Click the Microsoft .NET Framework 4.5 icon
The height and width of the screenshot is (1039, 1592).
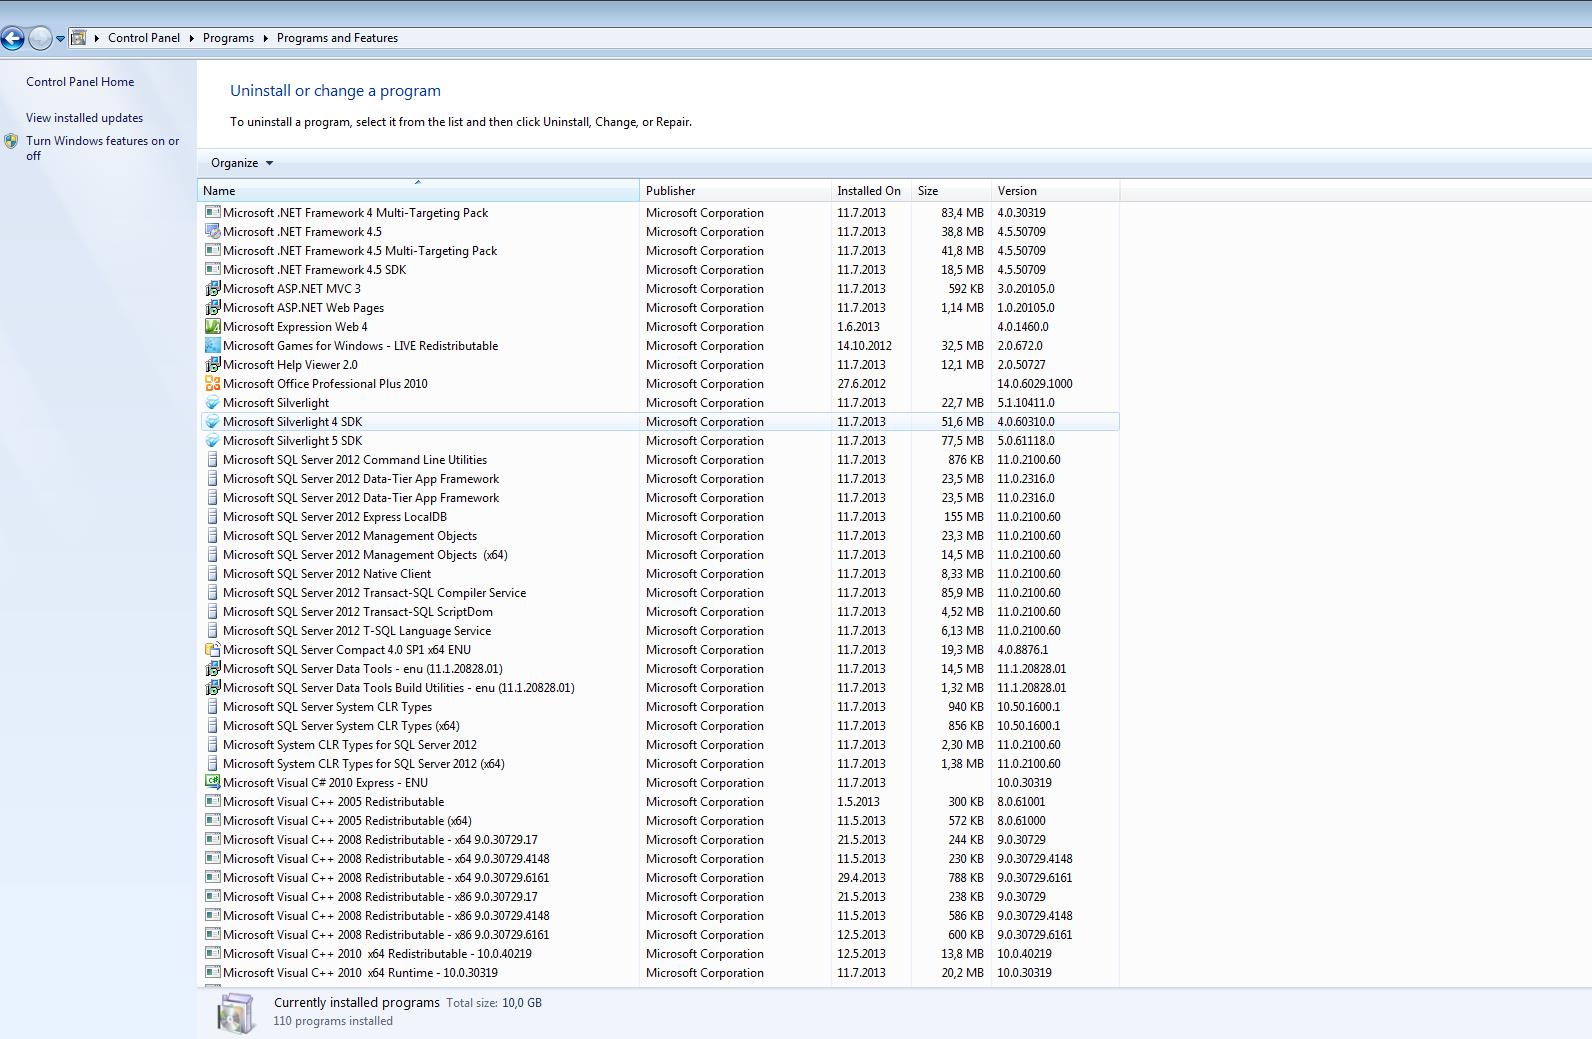coord(212,231)
